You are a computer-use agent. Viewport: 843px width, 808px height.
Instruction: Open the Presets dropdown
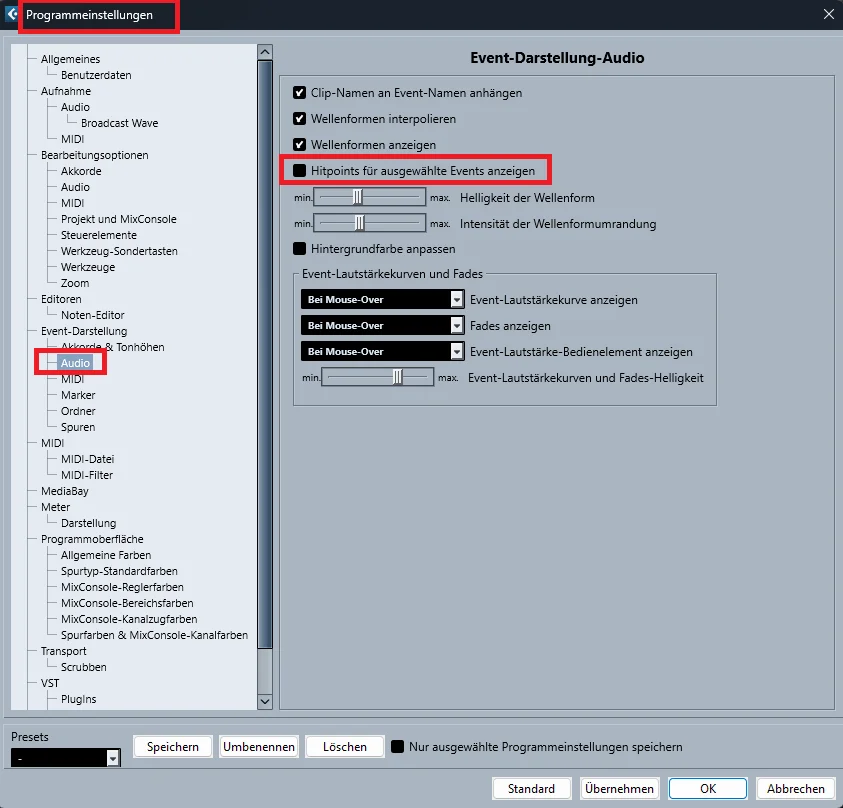[66, 758]
